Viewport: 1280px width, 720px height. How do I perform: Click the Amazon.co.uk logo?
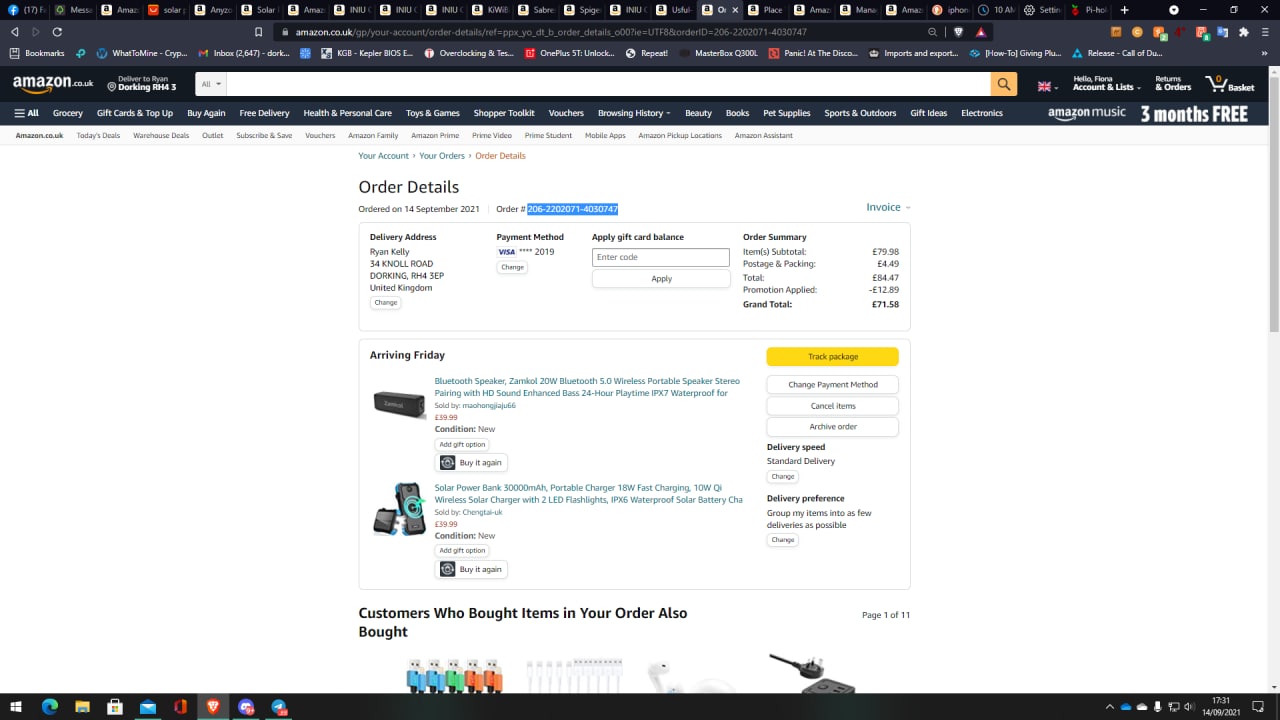(53, 84)
